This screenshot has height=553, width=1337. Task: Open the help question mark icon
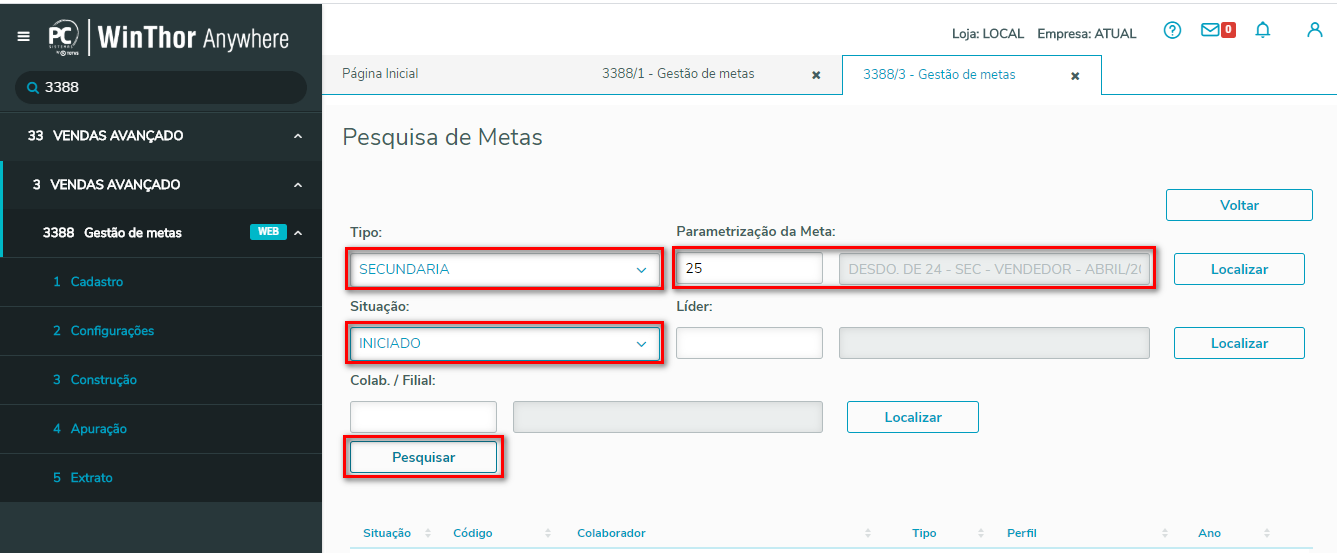[1173, 31]
